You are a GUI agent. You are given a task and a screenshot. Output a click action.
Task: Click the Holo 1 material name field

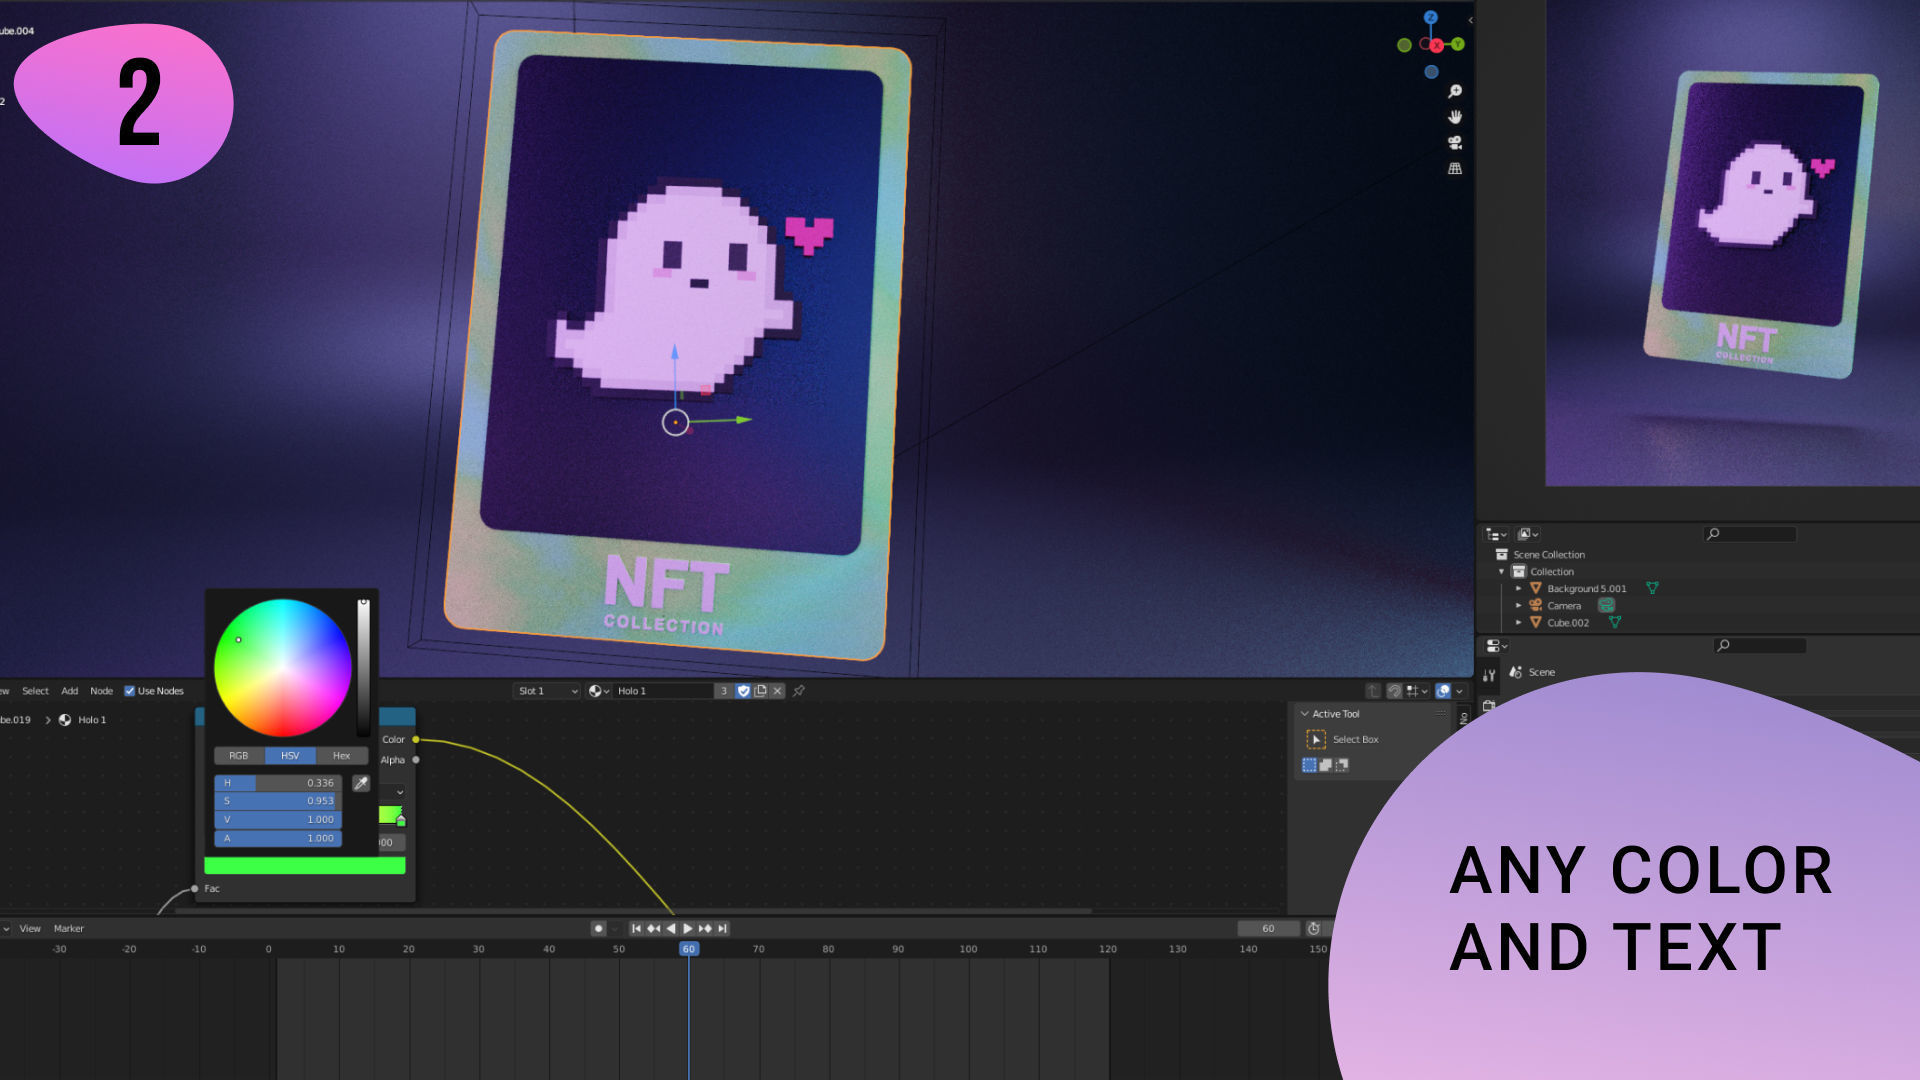(663, 691)
